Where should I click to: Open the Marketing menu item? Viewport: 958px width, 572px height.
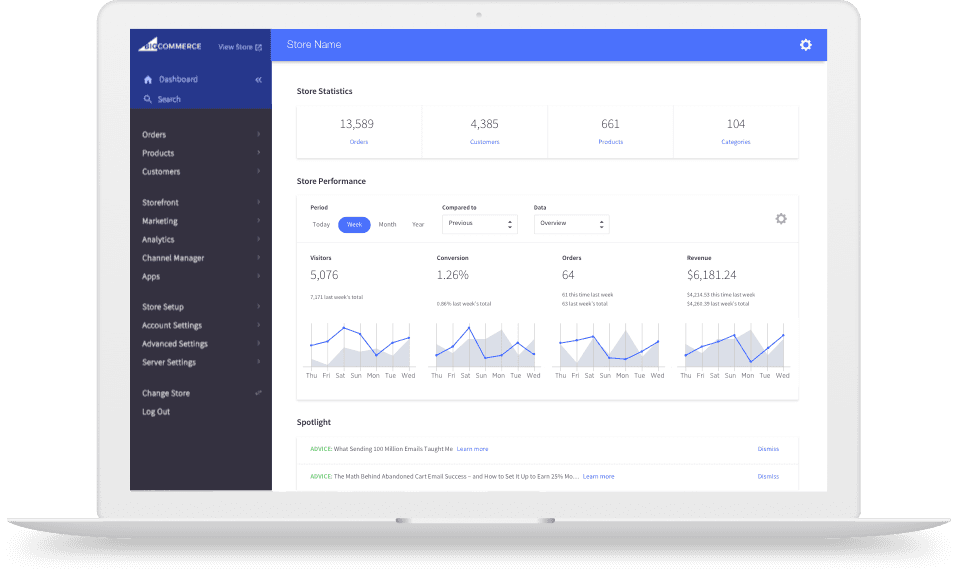click(160, 221)
